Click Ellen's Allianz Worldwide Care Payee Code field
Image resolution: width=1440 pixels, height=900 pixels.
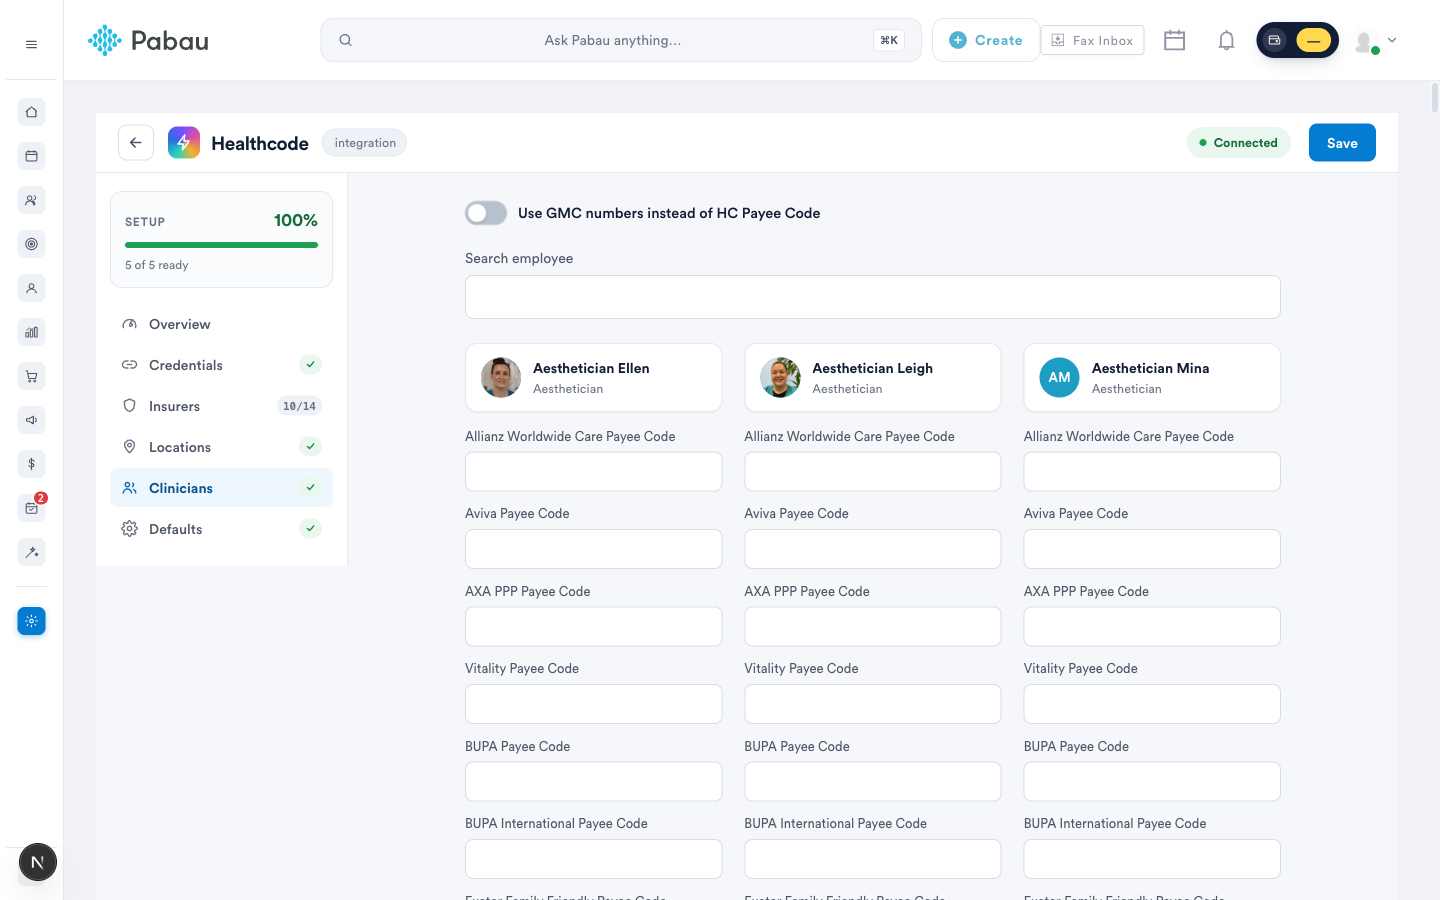click(594, 471)
